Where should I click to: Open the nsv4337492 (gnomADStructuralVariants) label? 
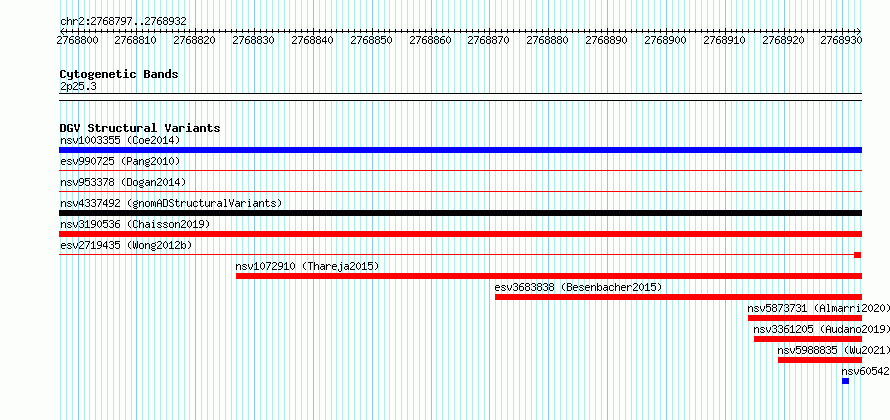click(x=171, y=203)
